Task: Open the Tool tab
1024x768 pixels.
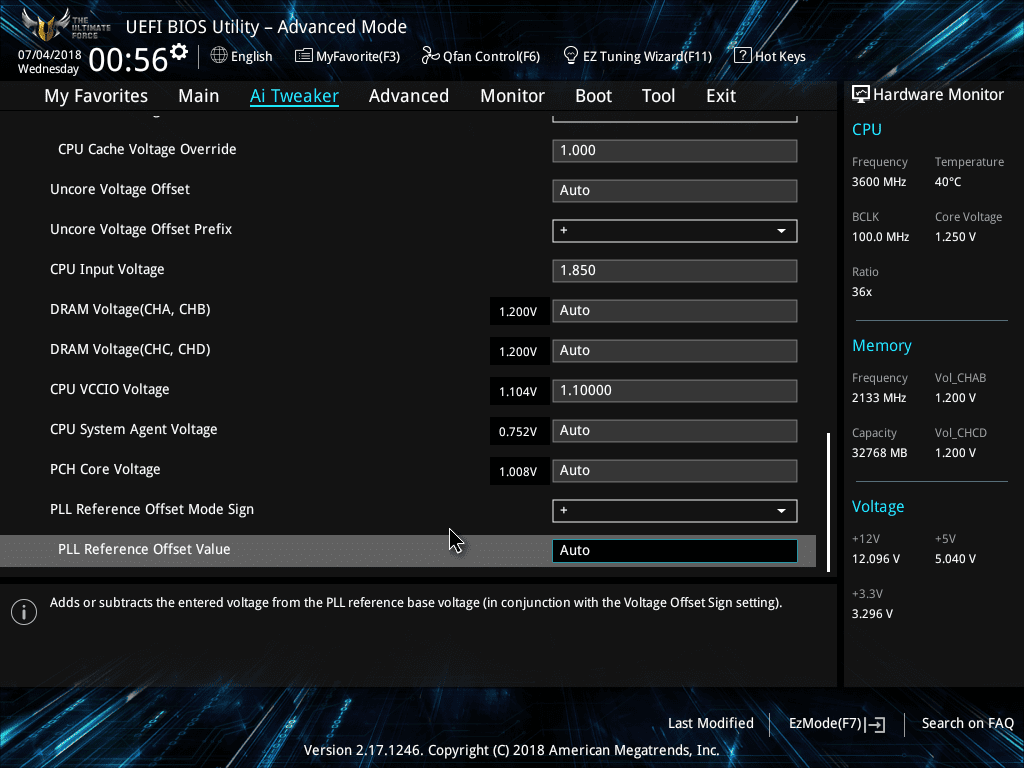Action: tap(658, 96)
